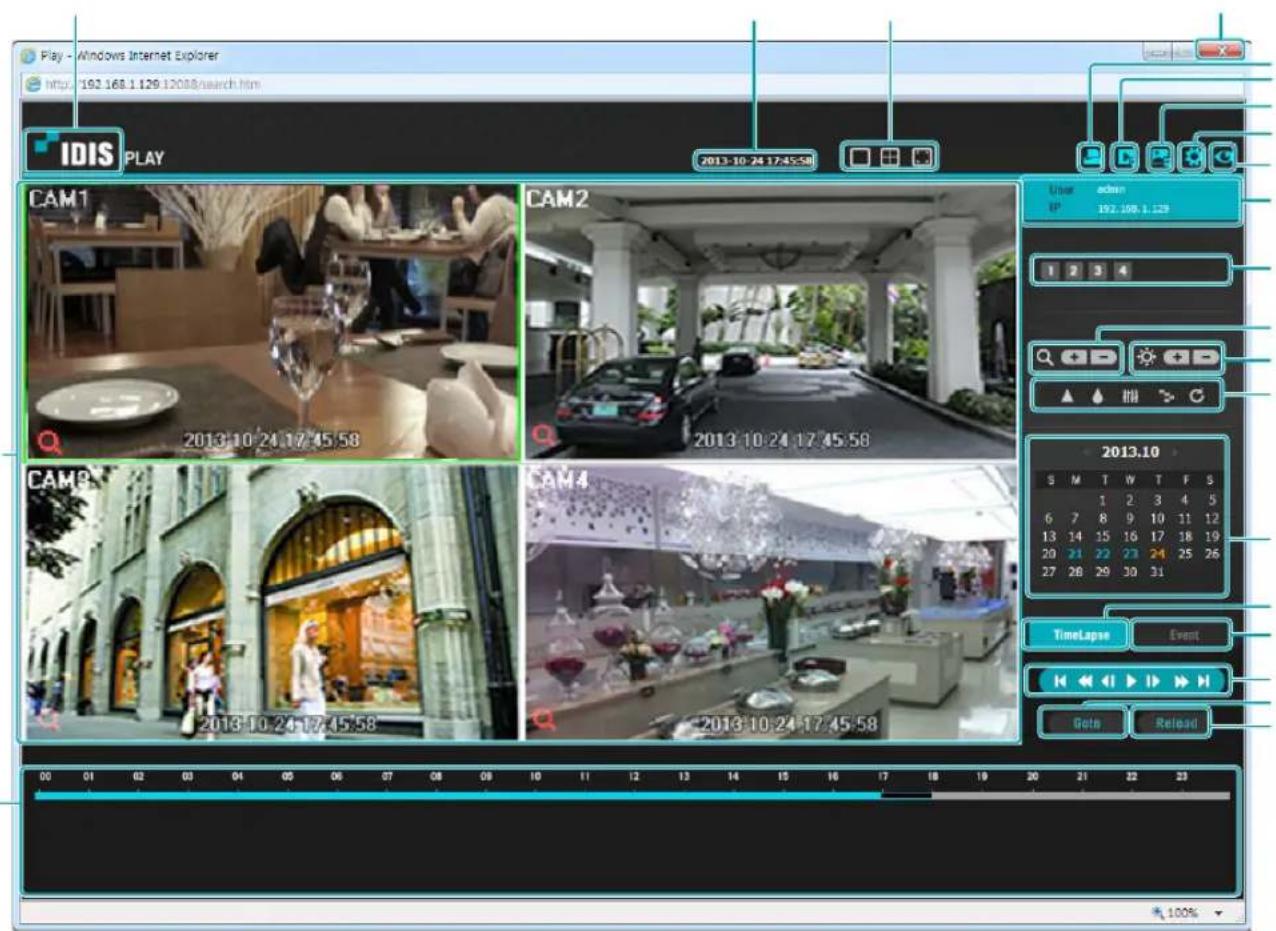
Task: Select the CAM4 video pane
Action: click(770, 603)
